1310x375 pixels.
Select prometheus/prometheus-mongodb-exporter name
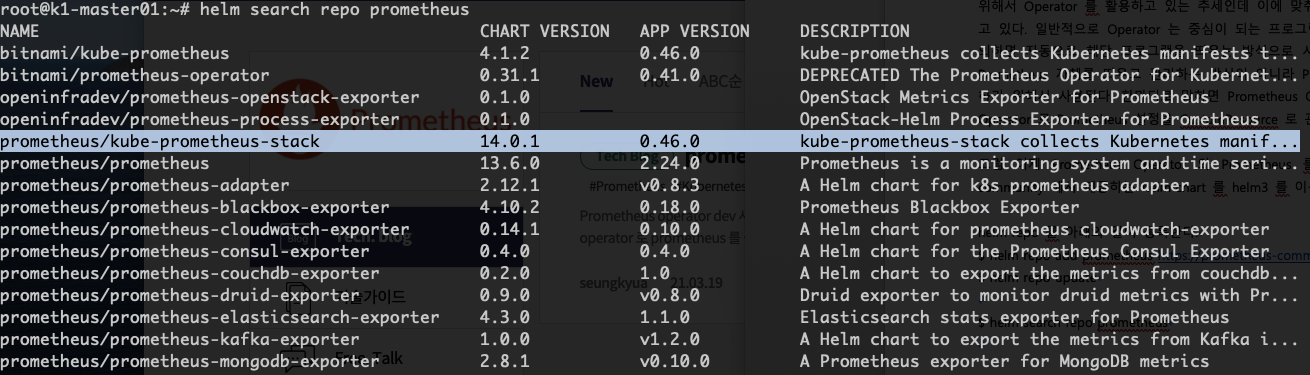(190, 361)
